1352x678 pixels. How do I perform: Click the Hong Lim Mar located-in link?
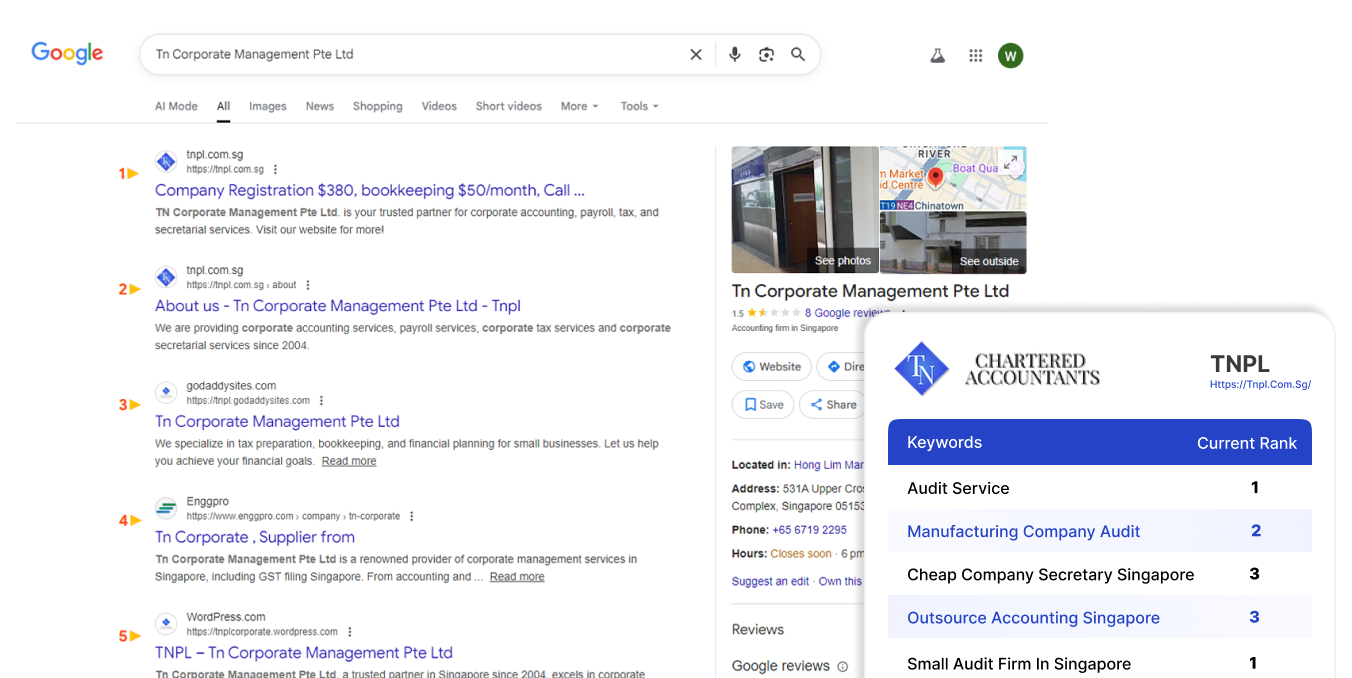pyautogui.click(x=828, y=465)
